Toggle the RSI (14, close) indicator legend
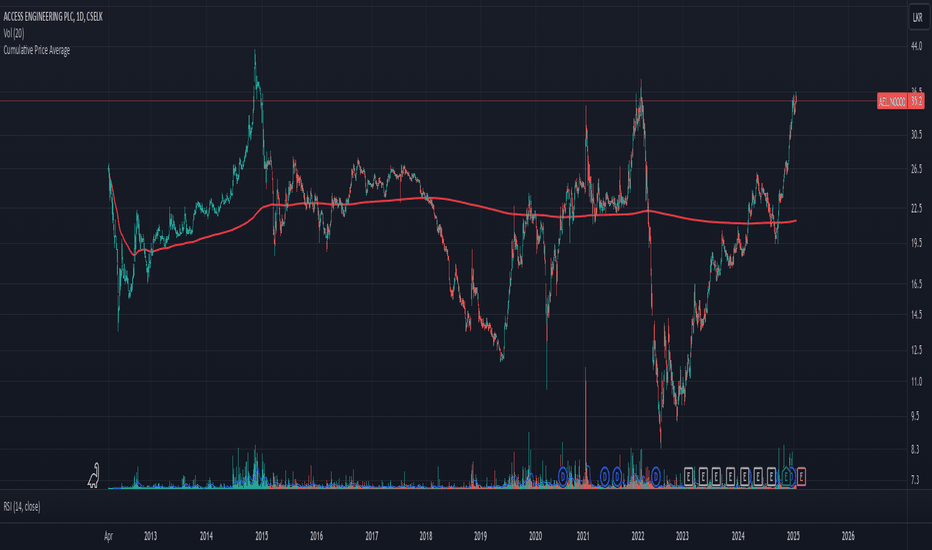 click(x=22, y=507)
